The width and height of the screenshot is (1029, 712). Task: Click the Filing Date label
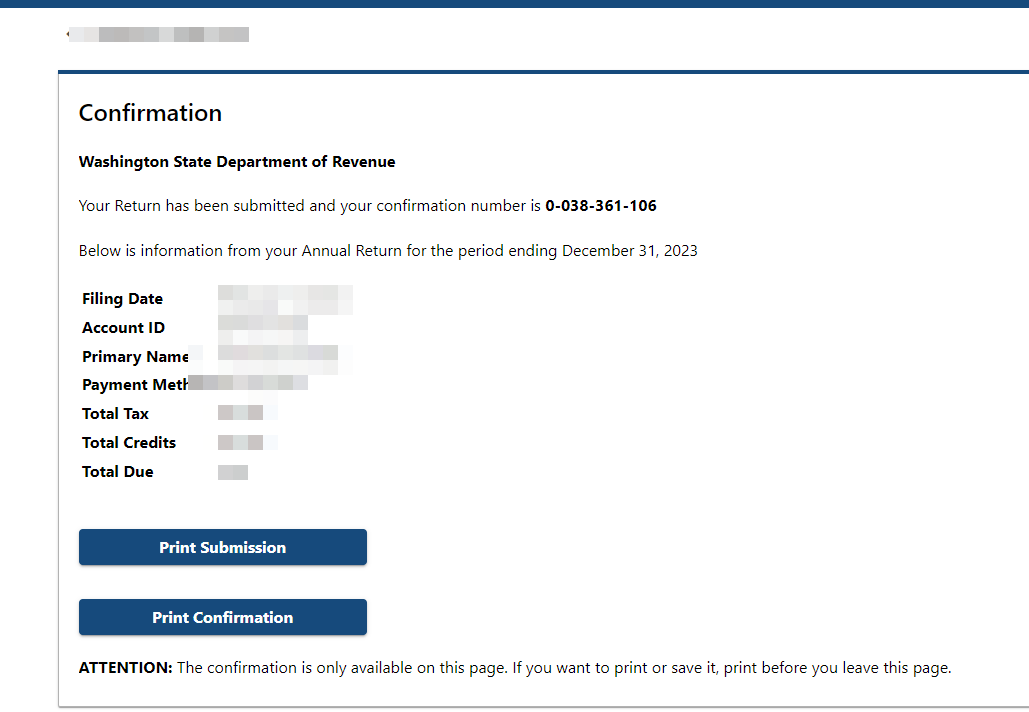(x=122, y=299)
